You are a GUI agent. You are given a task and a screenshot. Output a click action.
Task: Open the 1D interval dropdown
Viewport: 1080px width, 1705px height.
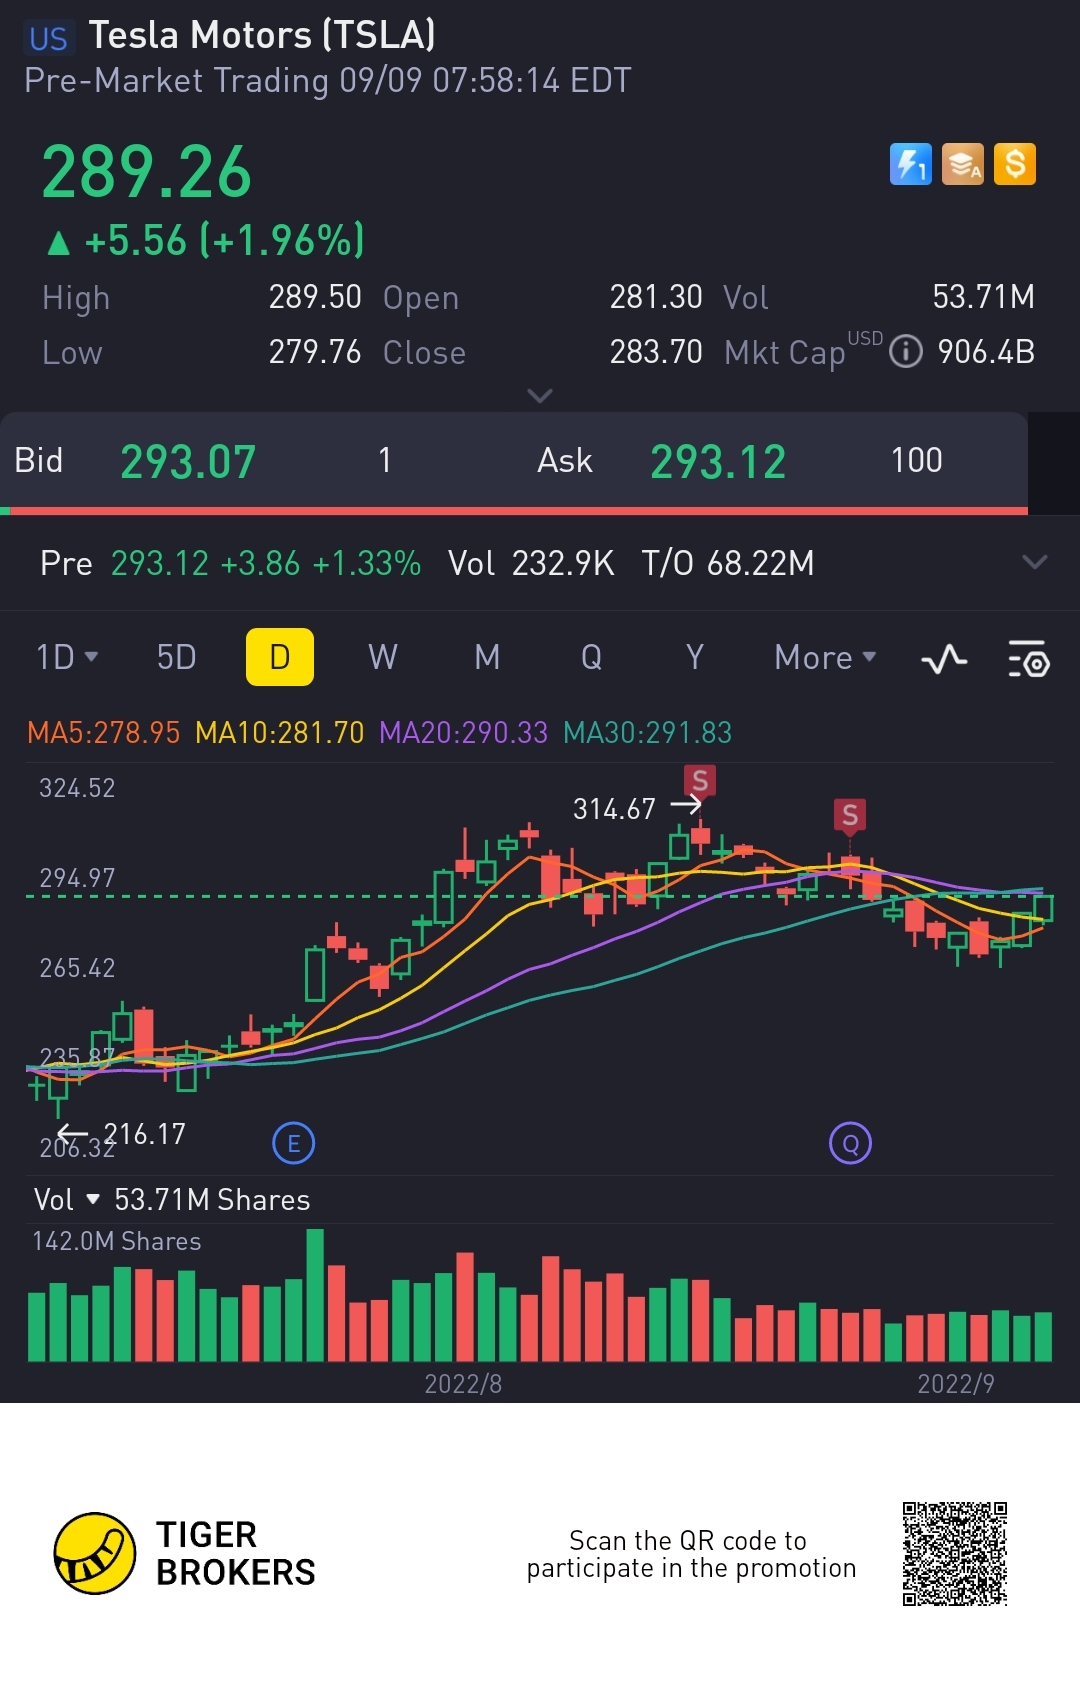pos(67,657)
